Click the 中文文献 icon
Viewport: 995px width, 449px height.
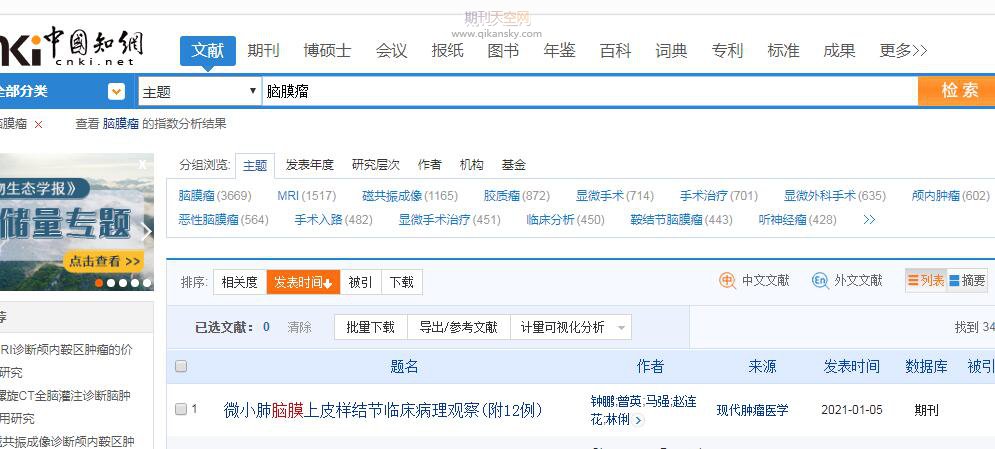[728, 281]
